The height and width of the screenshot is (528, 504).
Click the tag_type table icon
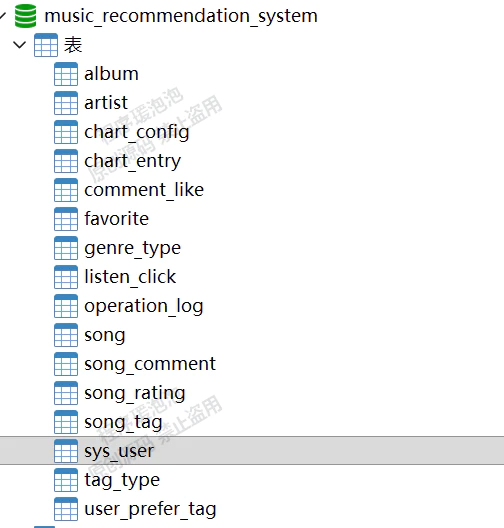pos(66,480)
